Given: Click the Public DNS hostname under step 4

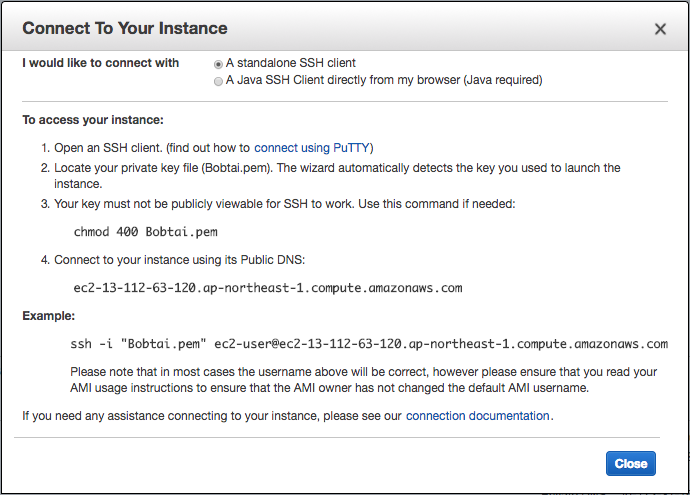Looking at the screenshot, I should click(x=268, y=287).
